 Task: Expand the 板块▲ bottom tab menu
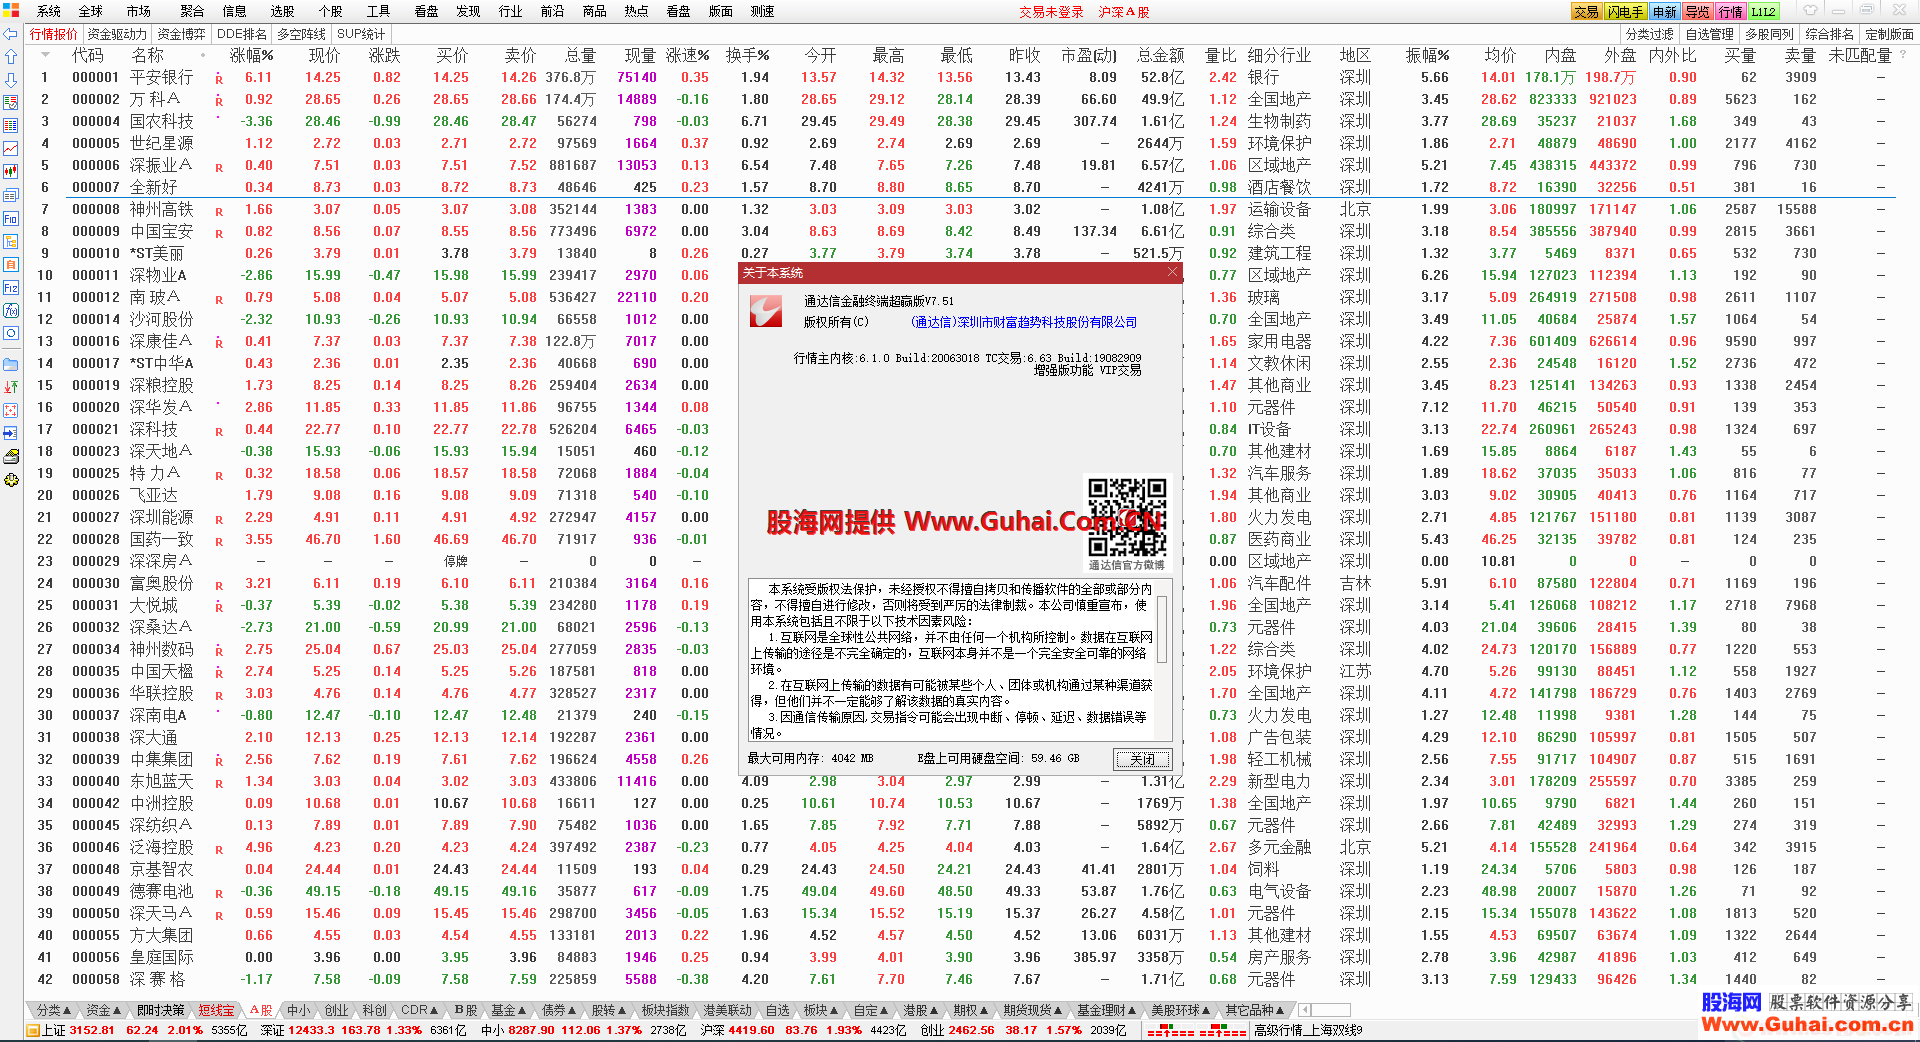(822, 1010)
